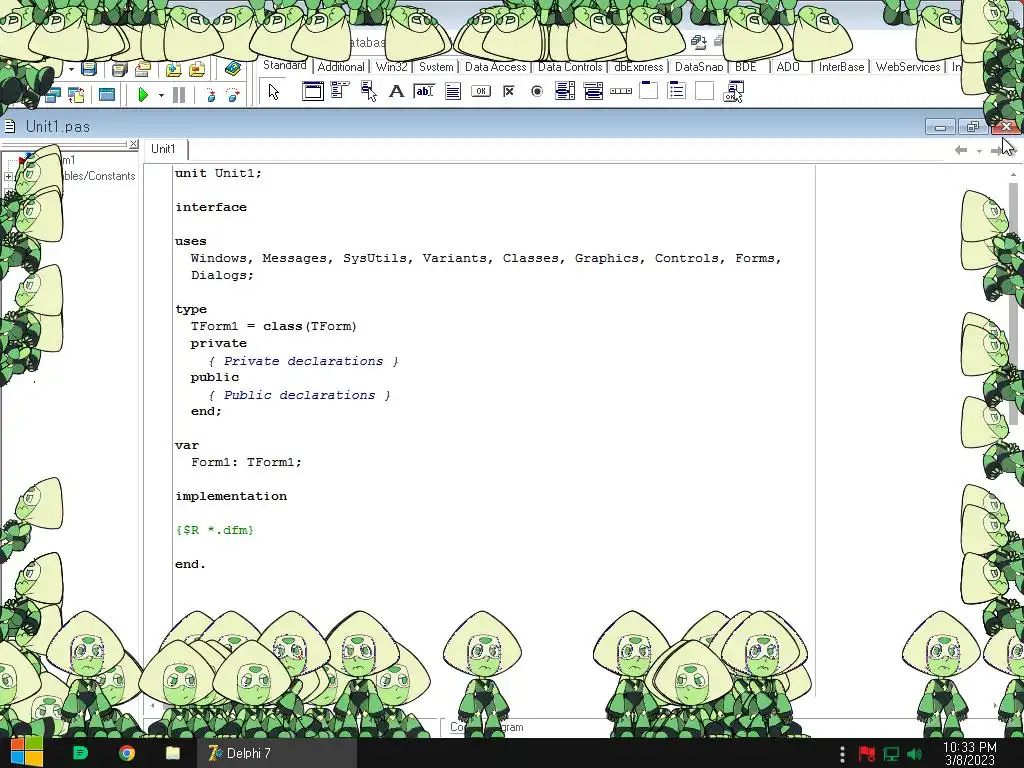Viewport: 1024px width, 768px height.
Task: Select the RadioGroup component icon
Action: pos(677,91)
